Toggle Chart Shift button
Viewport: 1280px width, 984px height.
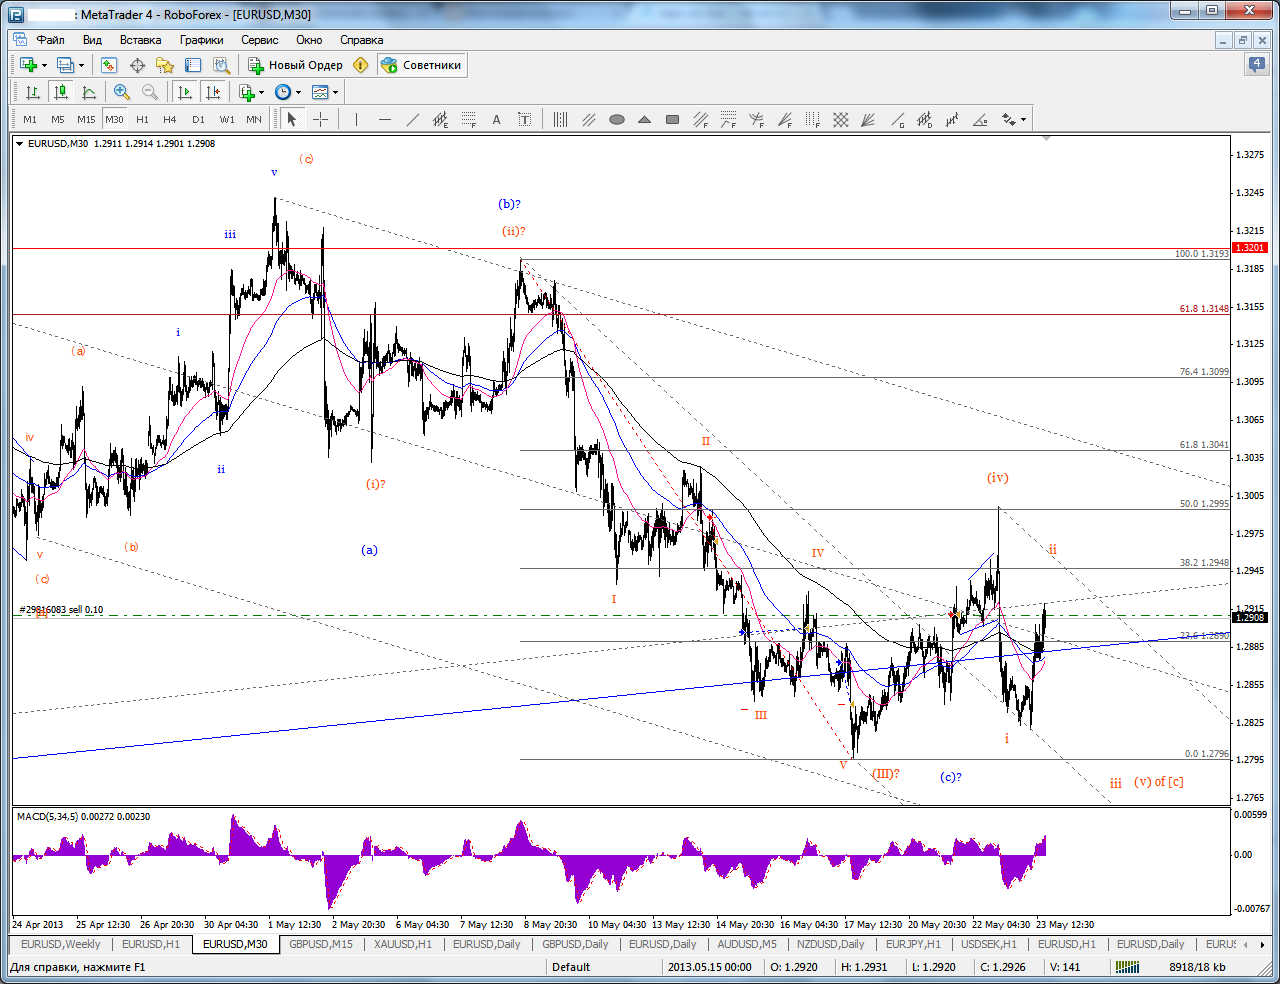[212, 92]
